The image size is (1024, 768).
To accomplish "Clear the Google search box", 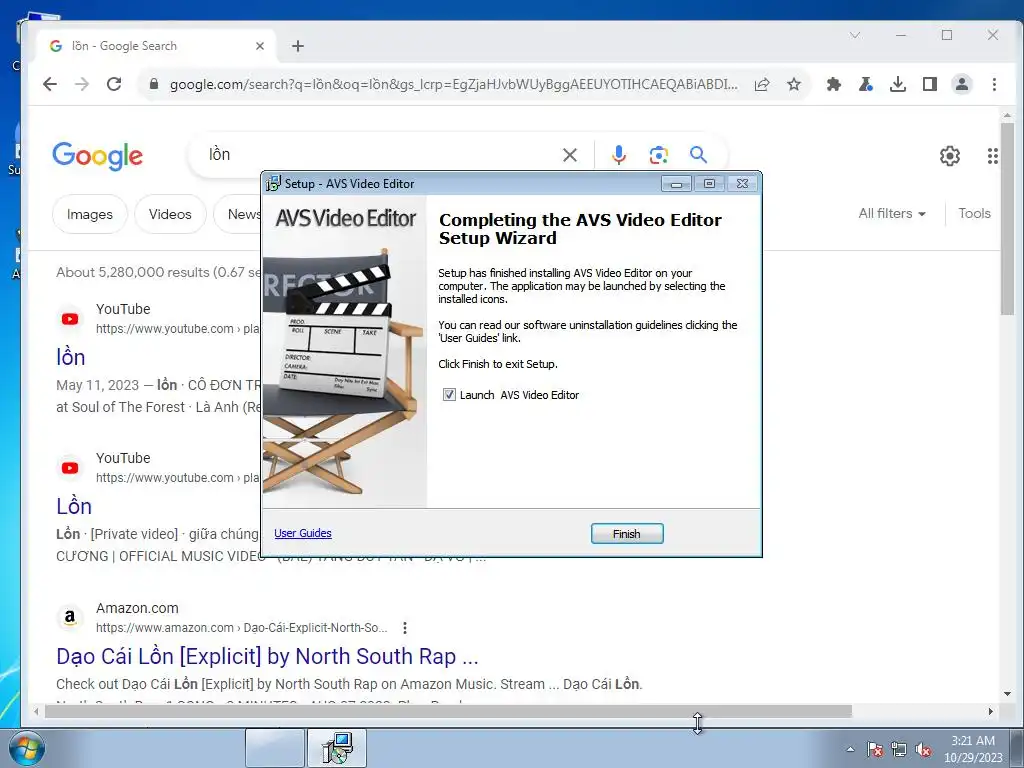I will (x=570, y=155).
